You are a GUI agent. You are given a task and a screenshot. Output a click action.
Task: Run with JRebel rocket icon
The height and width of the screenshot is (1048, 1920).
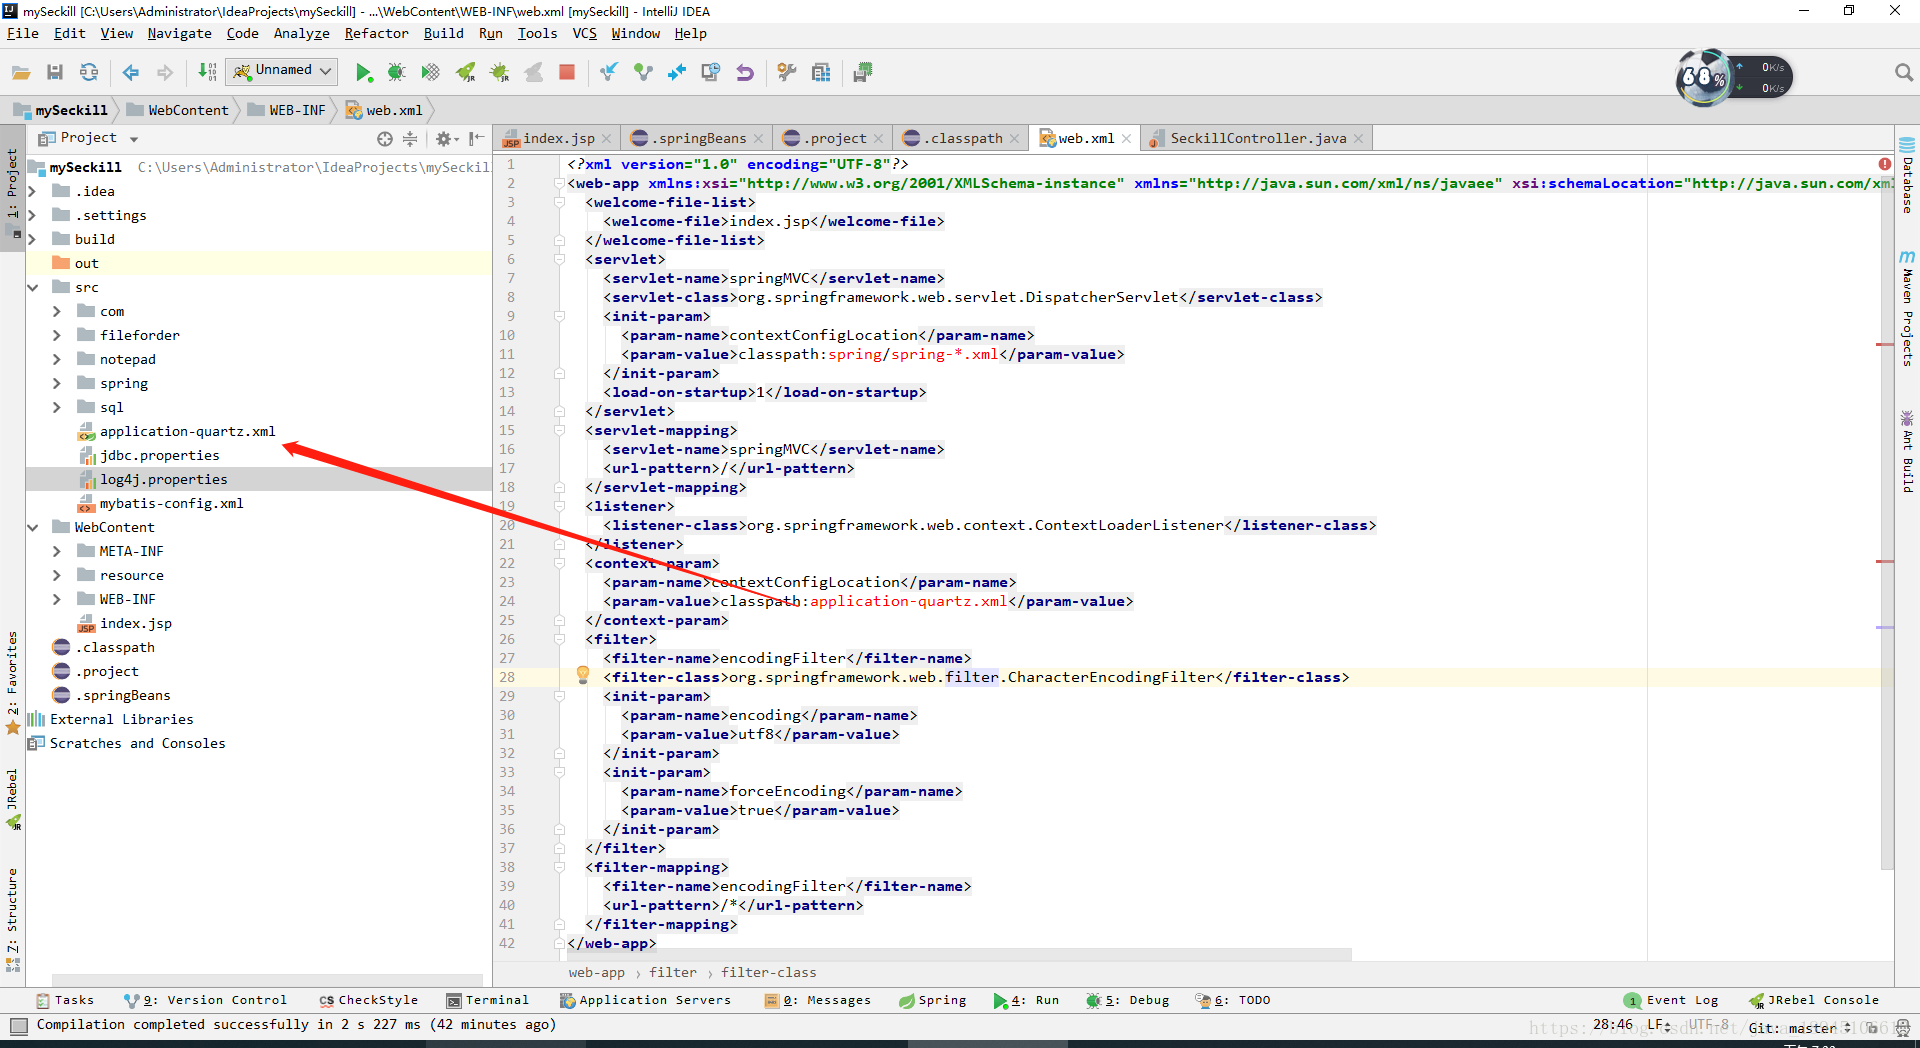(465, 72)
